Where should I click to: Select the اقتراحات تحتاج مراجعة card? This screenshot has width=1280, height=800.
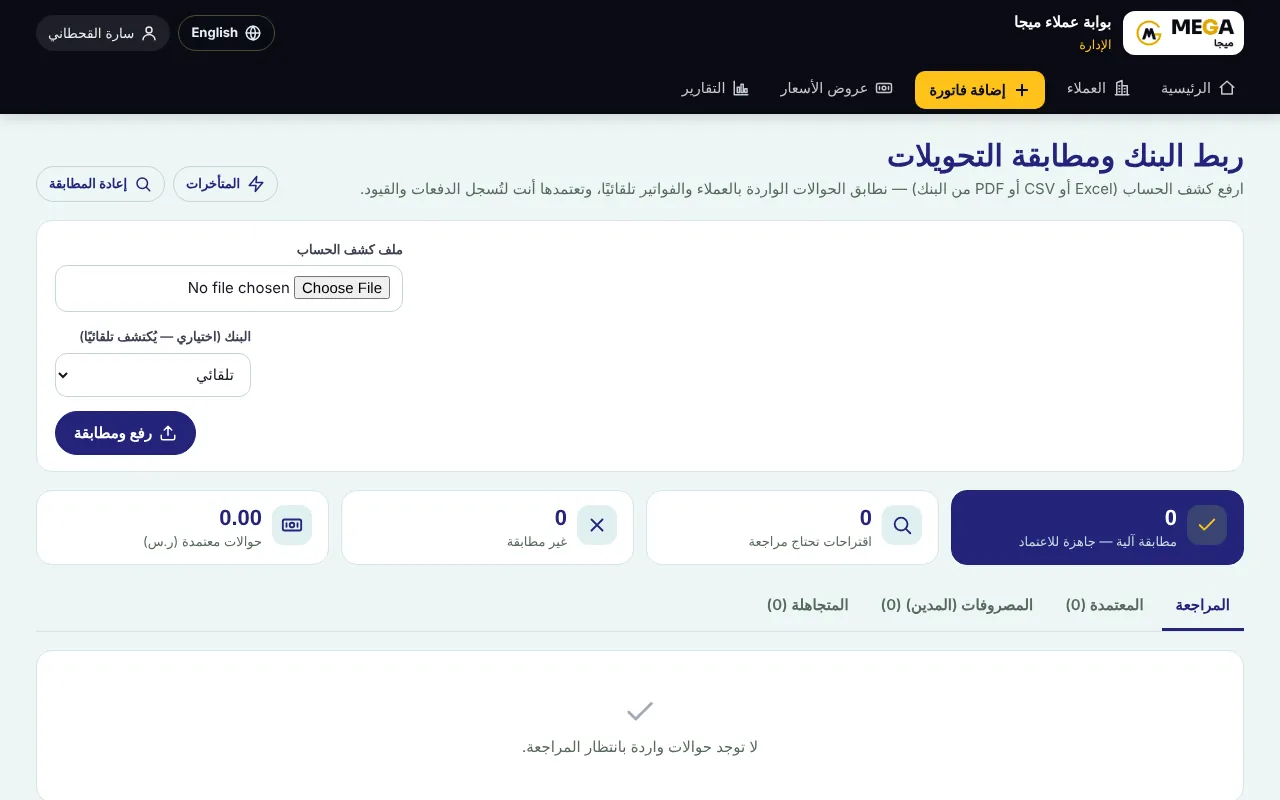click(x=792, y=527)
